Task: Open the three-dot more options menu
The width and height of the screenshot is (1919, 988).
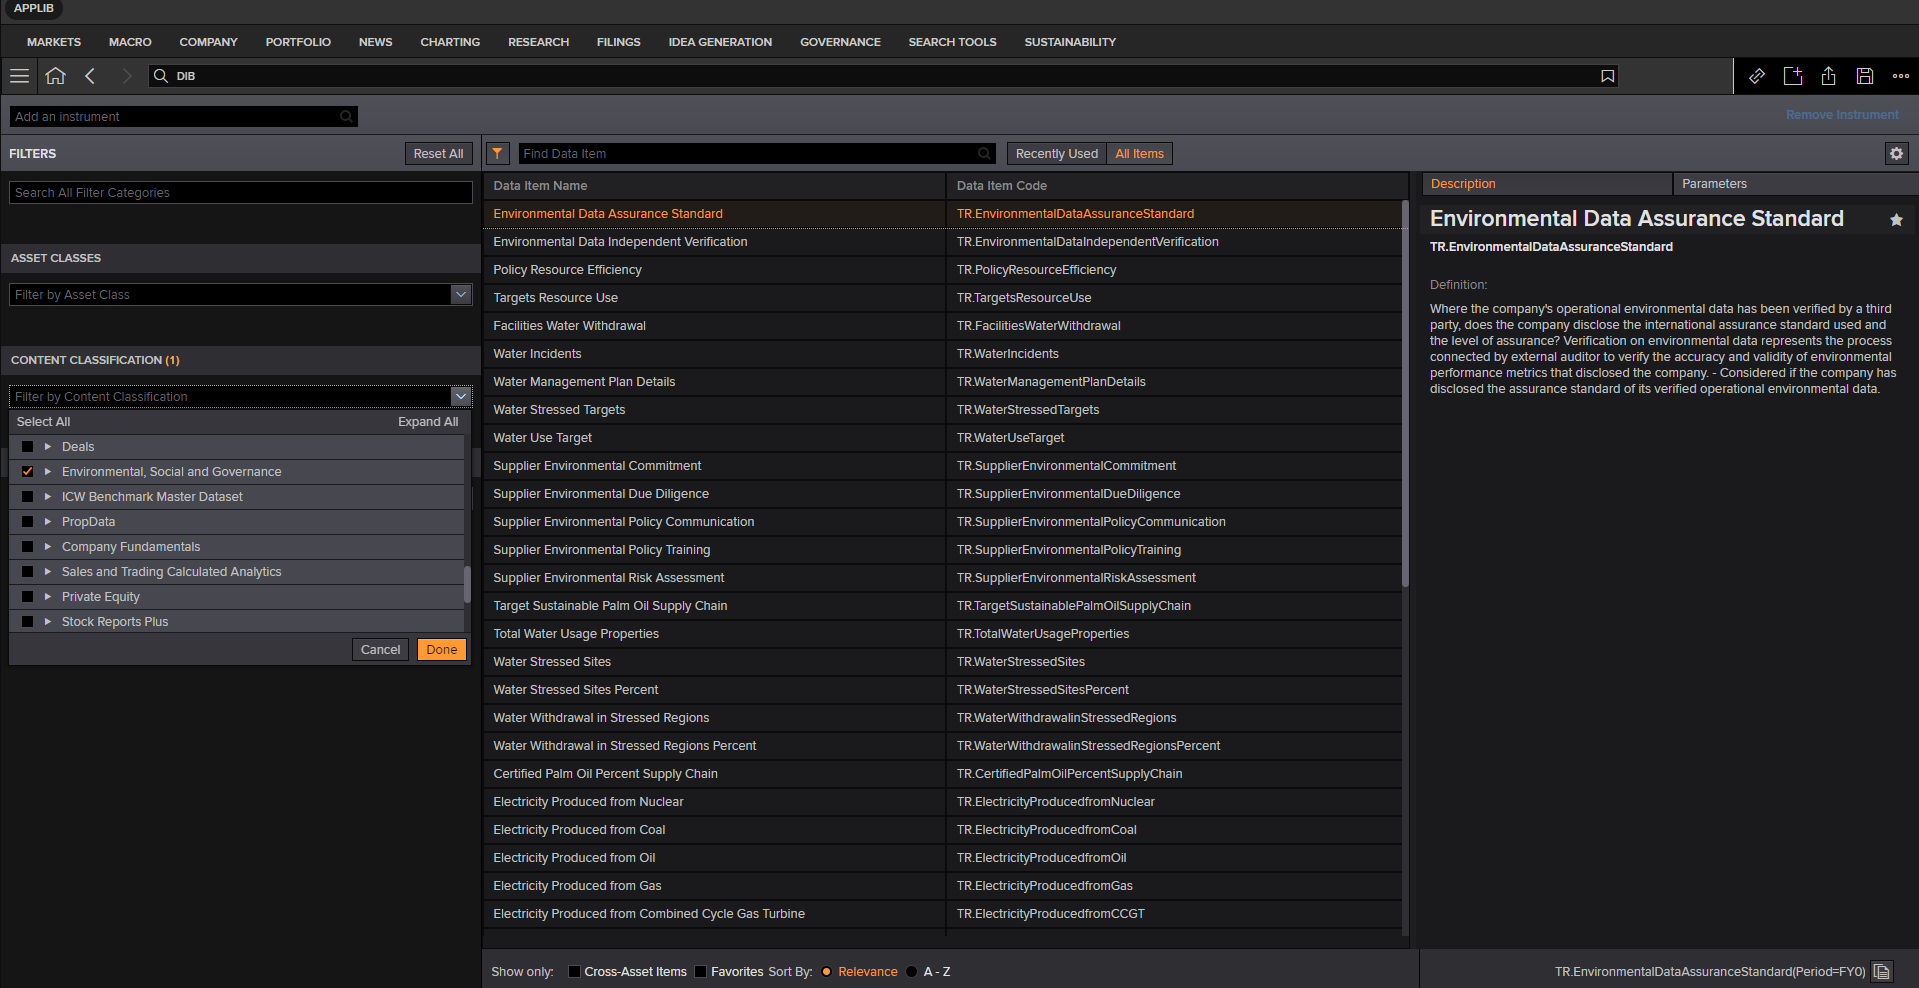Action: [1900, 76]
